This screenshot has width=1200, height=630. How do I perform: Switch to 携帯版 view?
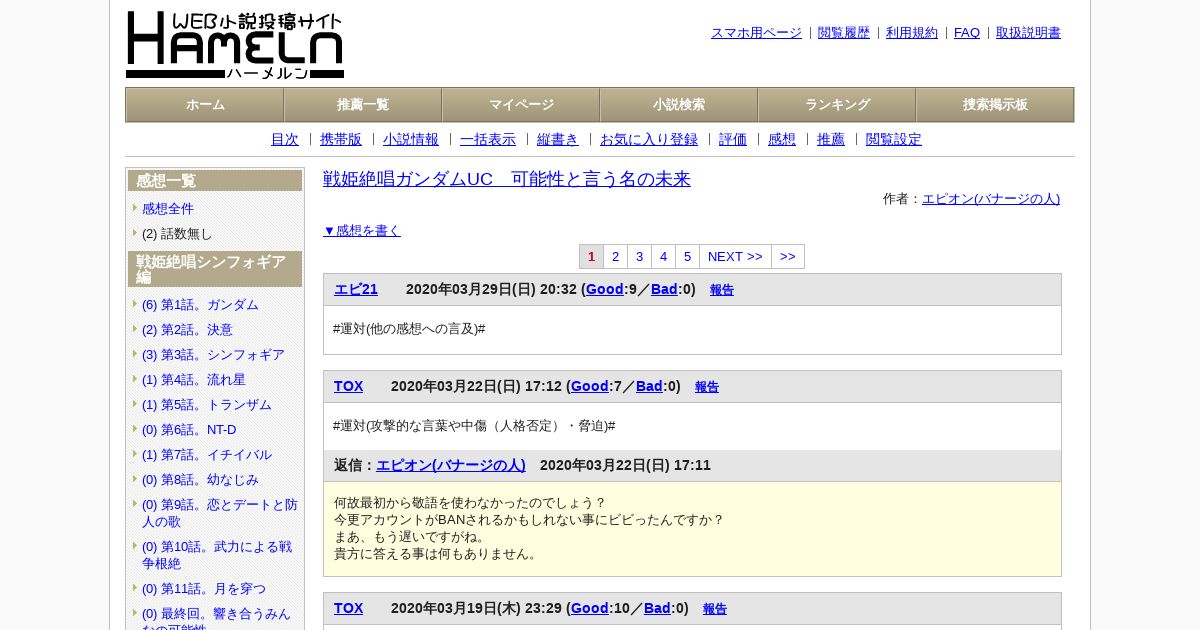pyautogui.click(x=341, y=140)
